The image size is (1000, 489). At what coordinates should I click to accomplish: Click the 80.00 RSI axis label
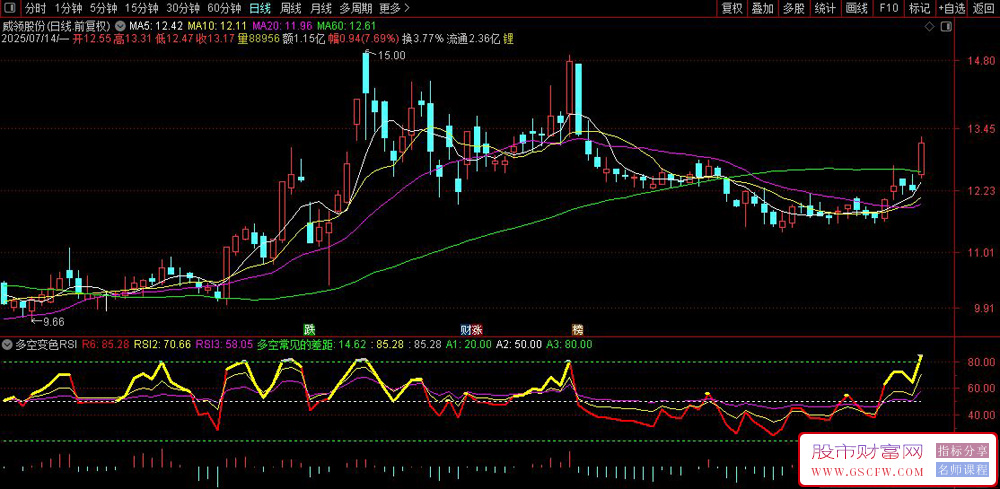[982, 362]
